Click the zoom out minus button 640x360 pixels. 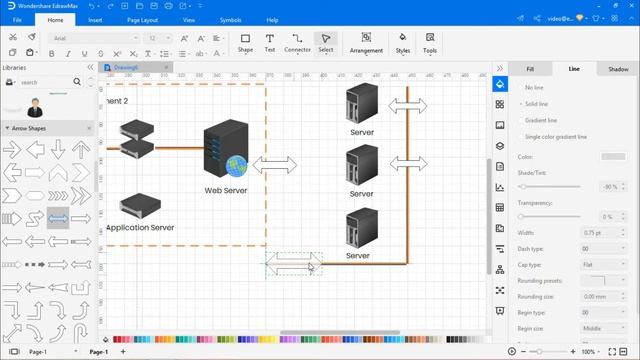click(523, 351)
